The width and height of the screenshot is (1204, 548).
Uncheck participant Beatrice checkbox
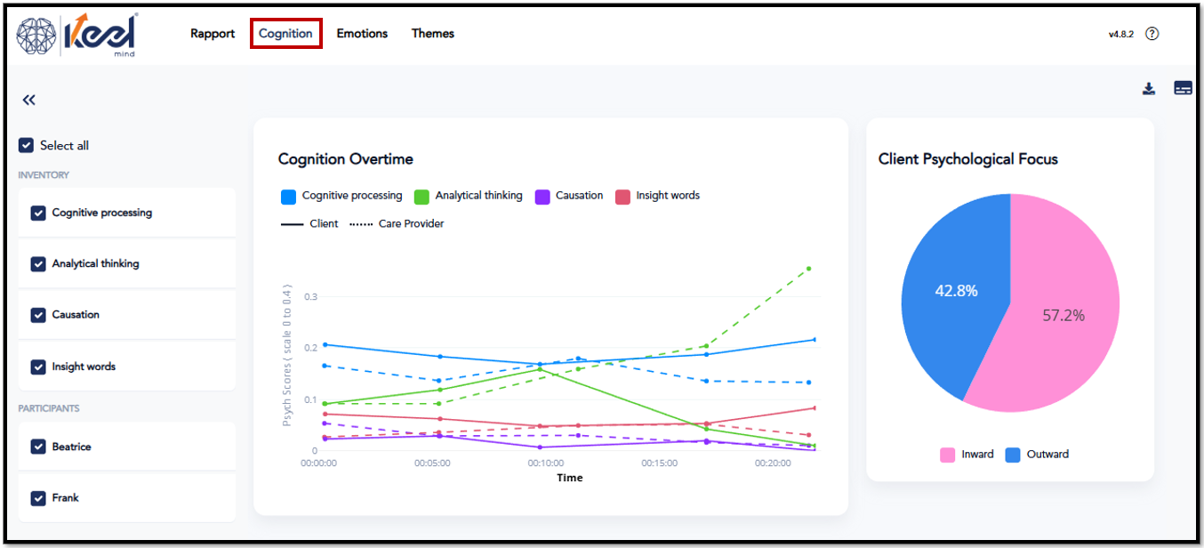tap(38, 447)
